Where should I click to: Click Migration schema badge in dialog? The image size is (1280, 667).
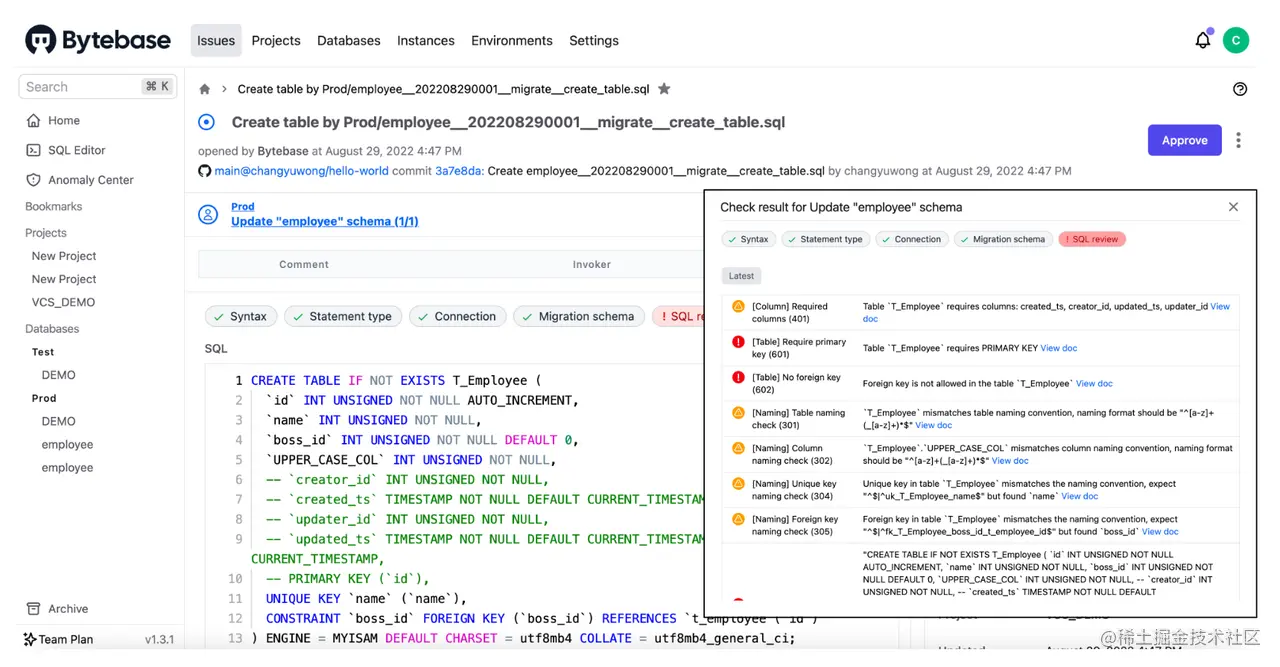[x=1002, y=239]
